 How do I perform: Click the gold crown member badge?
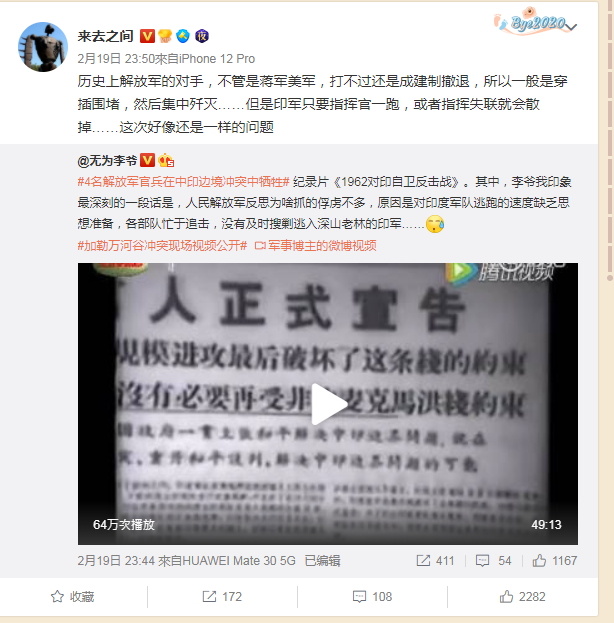click(165, 36)
